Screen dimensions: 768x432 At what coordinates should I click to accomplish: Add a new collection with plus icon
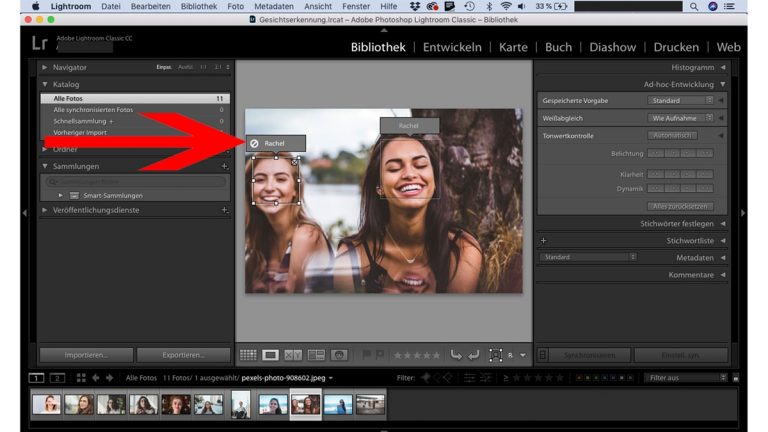click(224, 166)
